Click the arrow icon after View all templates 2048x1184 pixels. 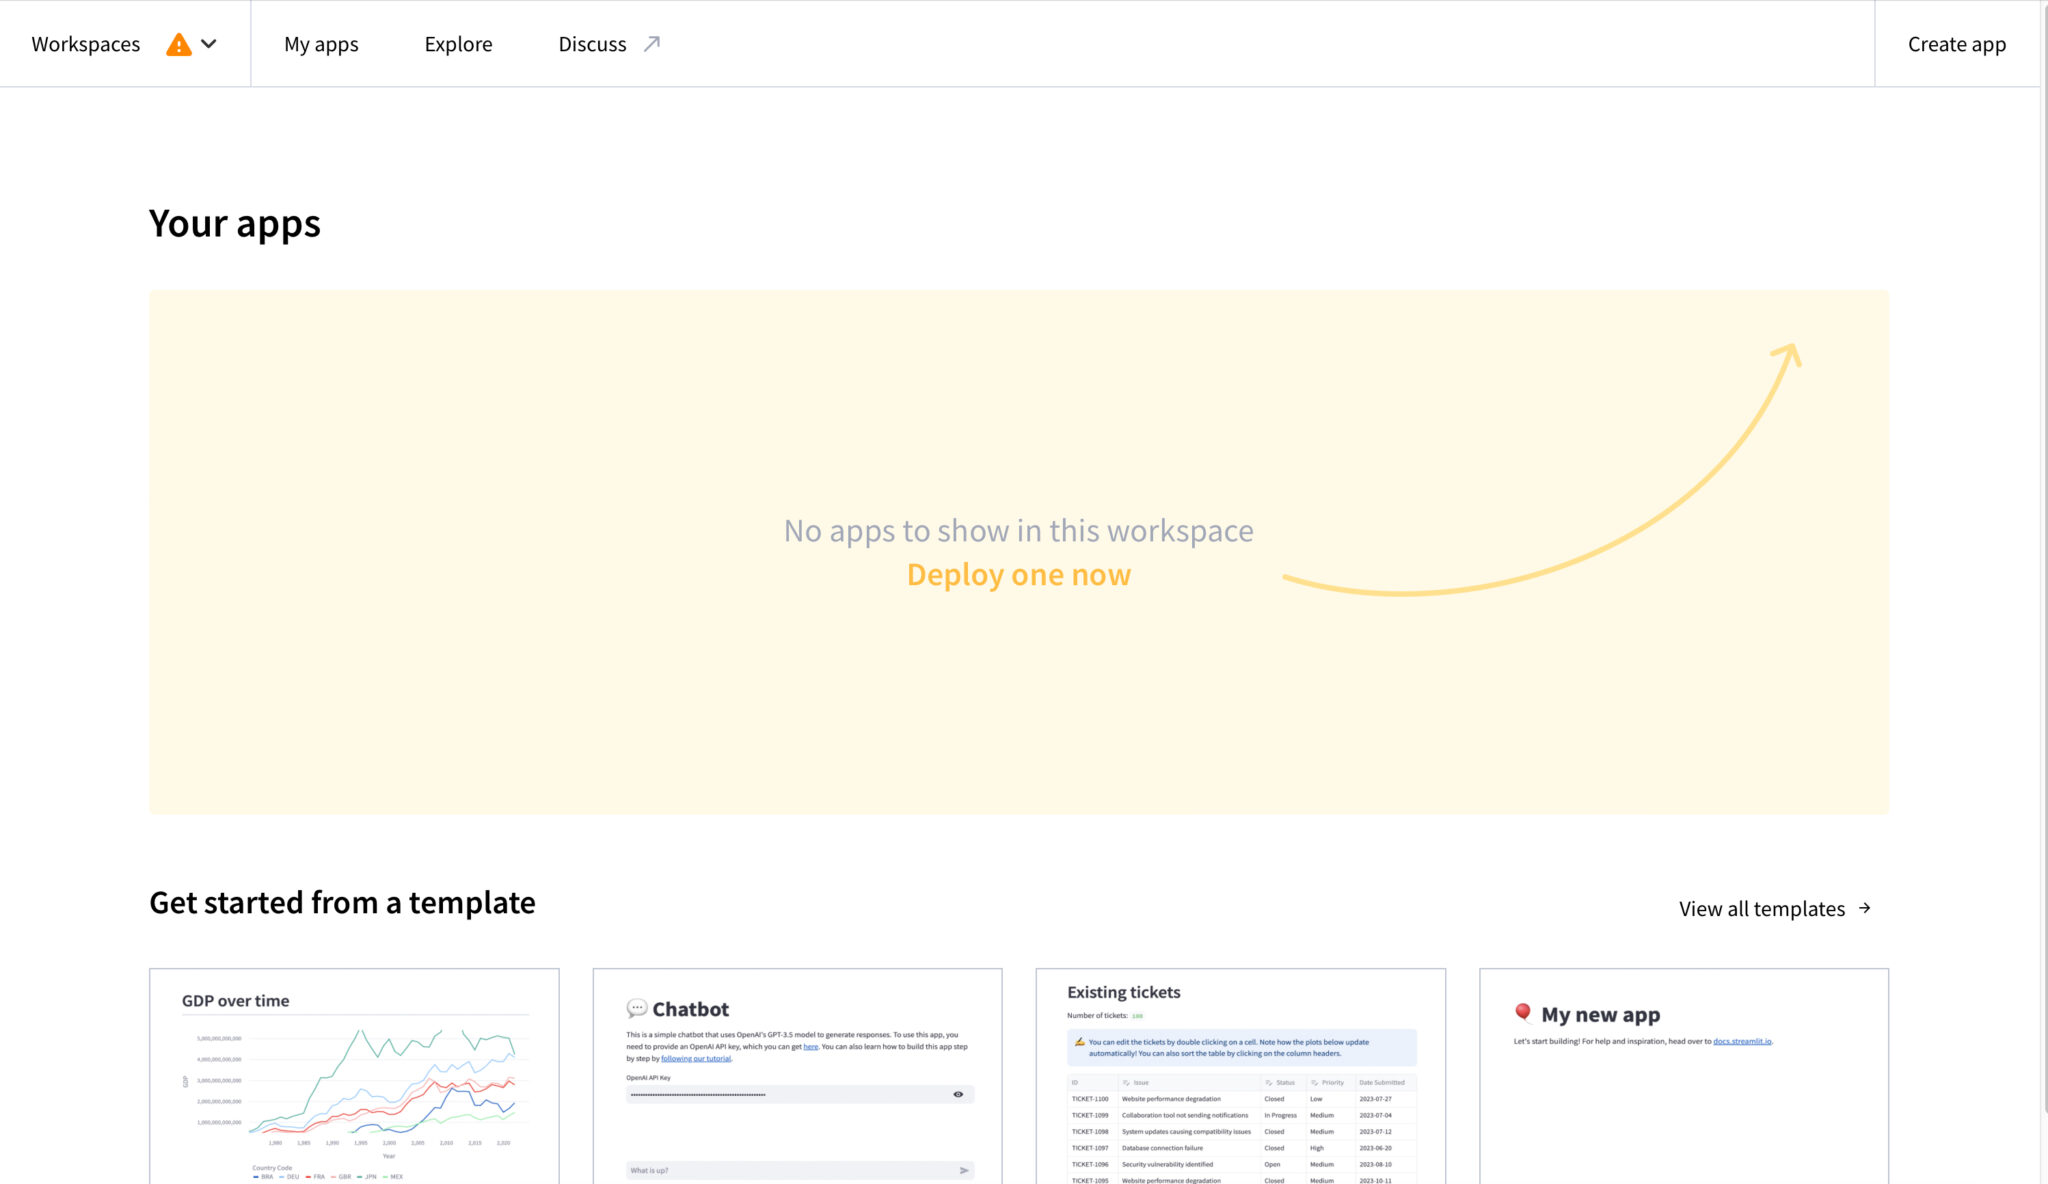[x=1865, y=908]
